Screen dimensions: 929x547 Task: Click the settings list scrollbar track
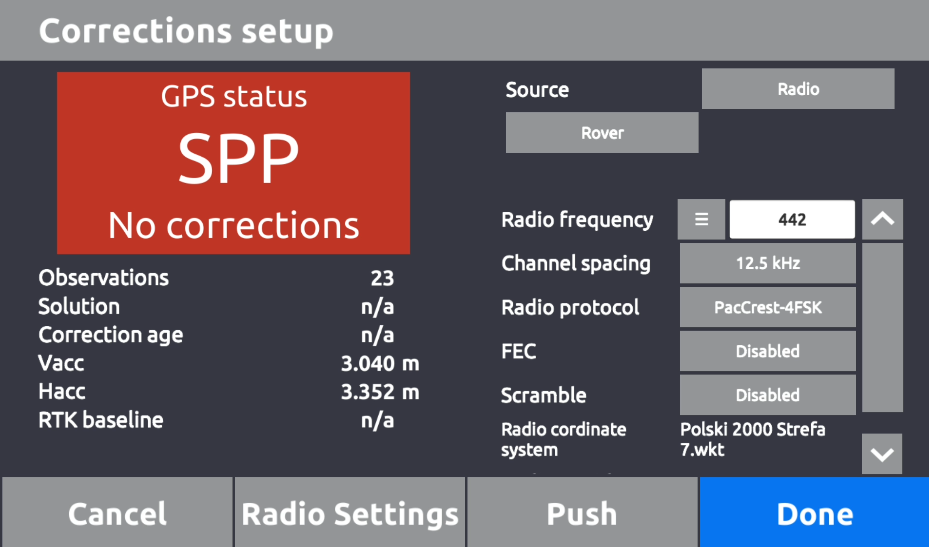pos(882,327)
